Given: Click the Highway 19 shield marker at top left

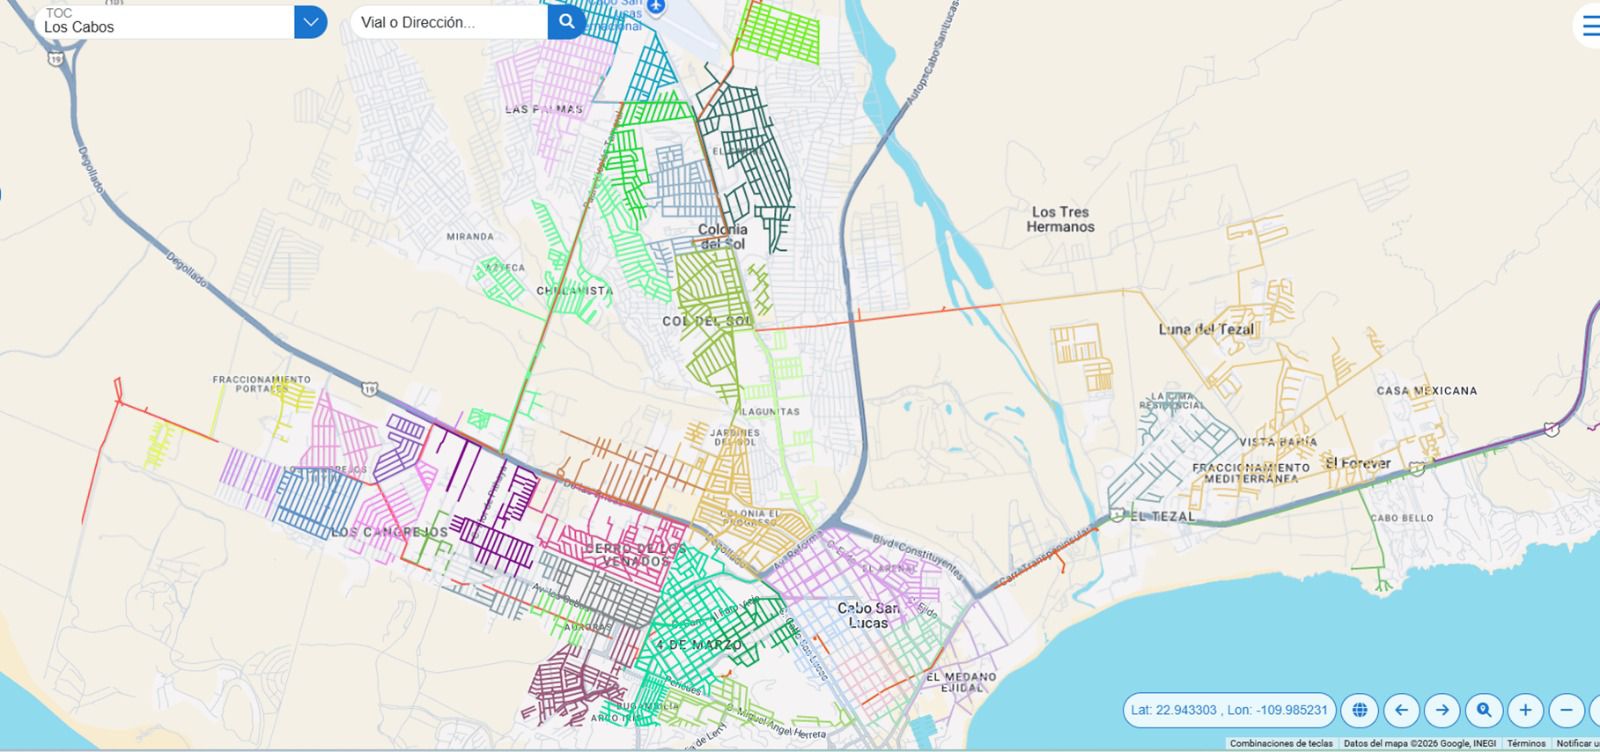Looking at the screenshot, I should coord(54,60).
